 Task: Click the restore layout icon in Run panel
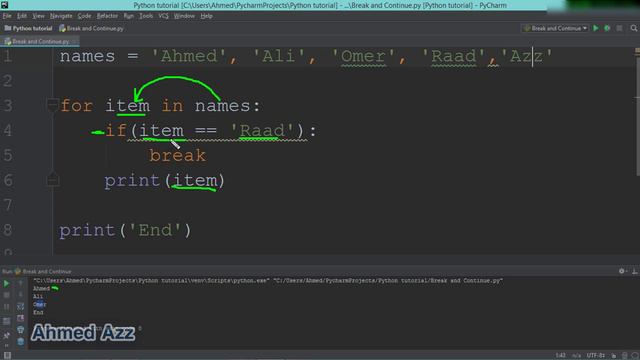7,322
